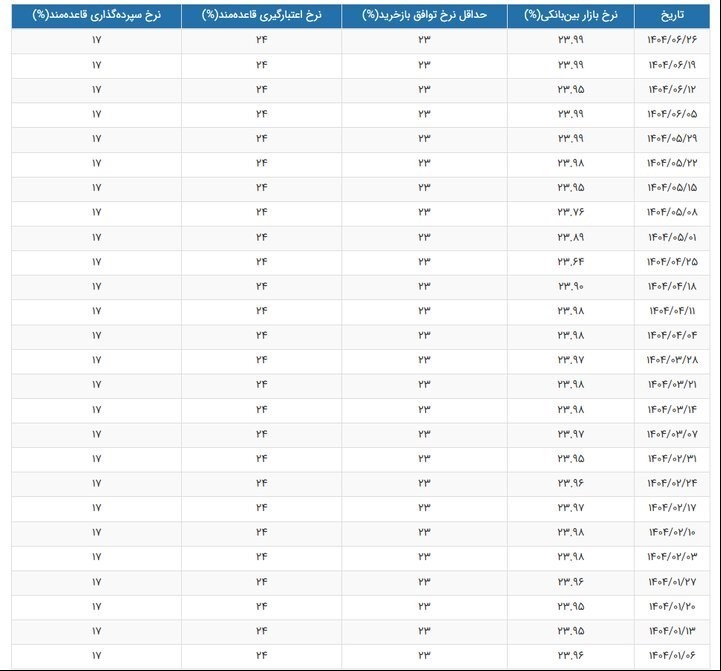Click the نرخ سپرده‌گذاری قاعده‌مند header
Screen dimensions: 721x671
(96, 16)
